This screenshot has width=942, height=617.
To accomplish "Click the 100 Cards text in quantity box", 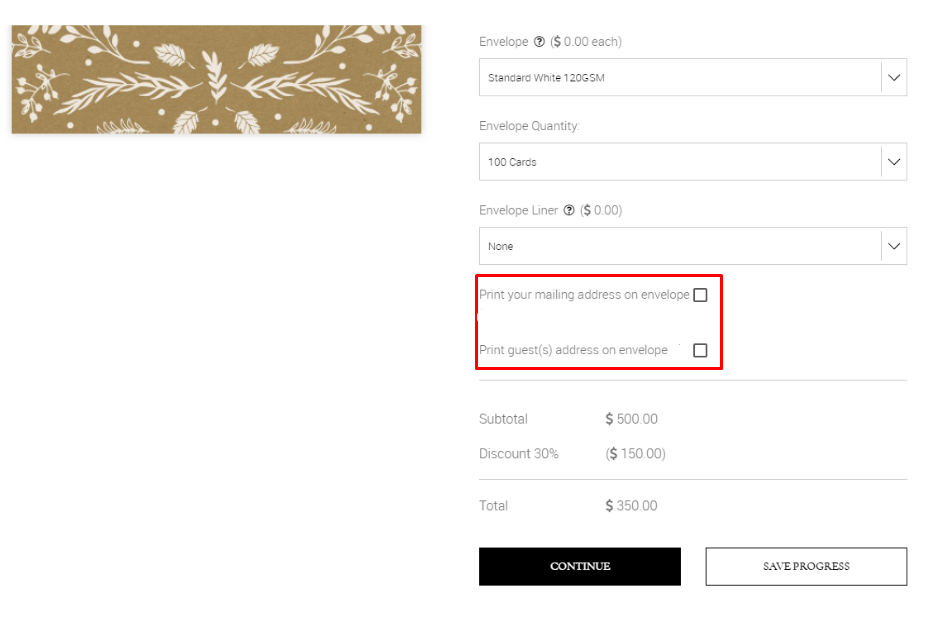I will click(512, 162).
